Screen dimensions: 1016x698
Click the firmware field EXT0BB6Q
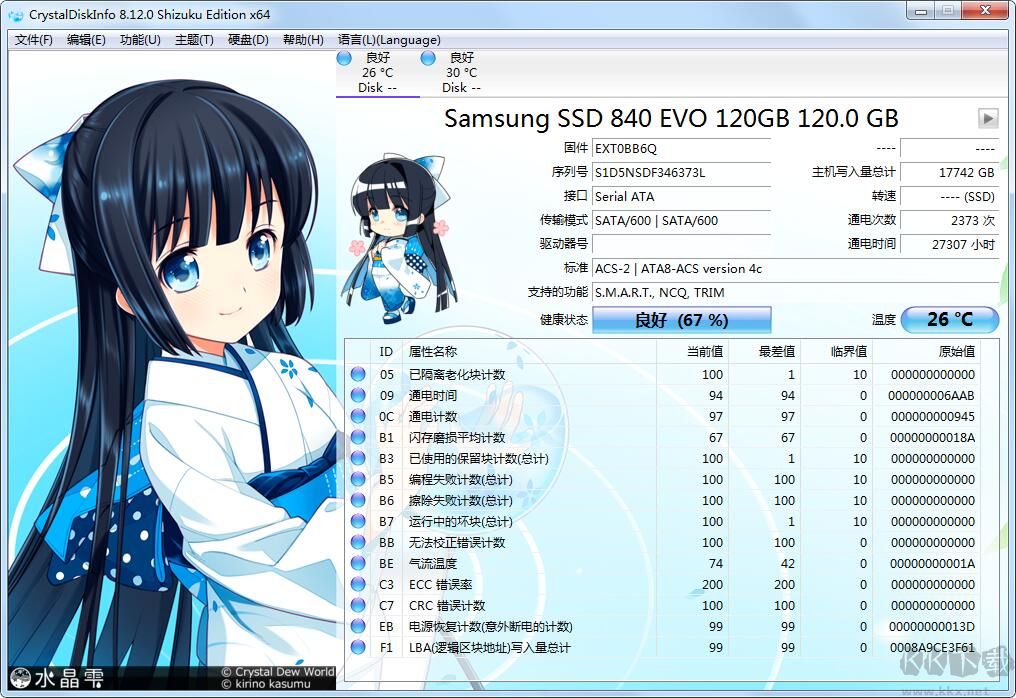[681, 148]
